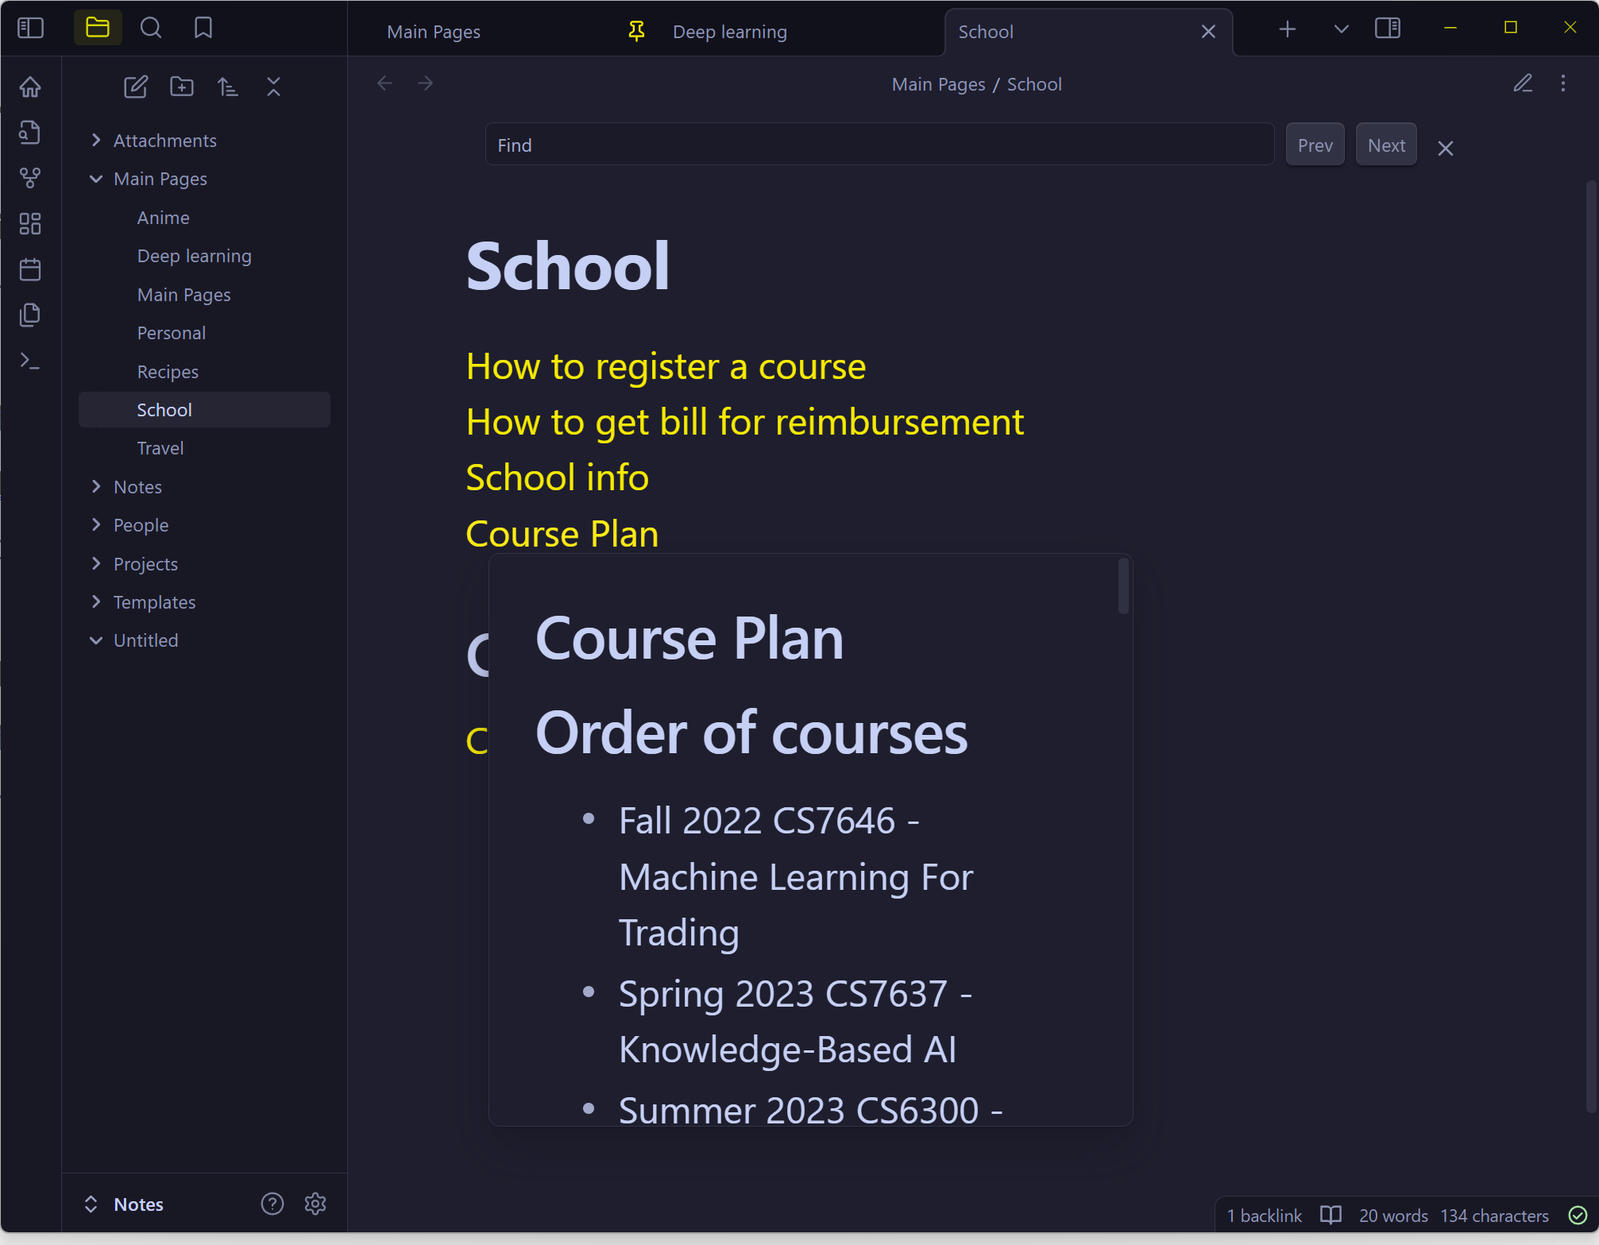This screenshot has width=1599, height=1245.
Task: Create a new note icon
Action: [x=135, y=87]
